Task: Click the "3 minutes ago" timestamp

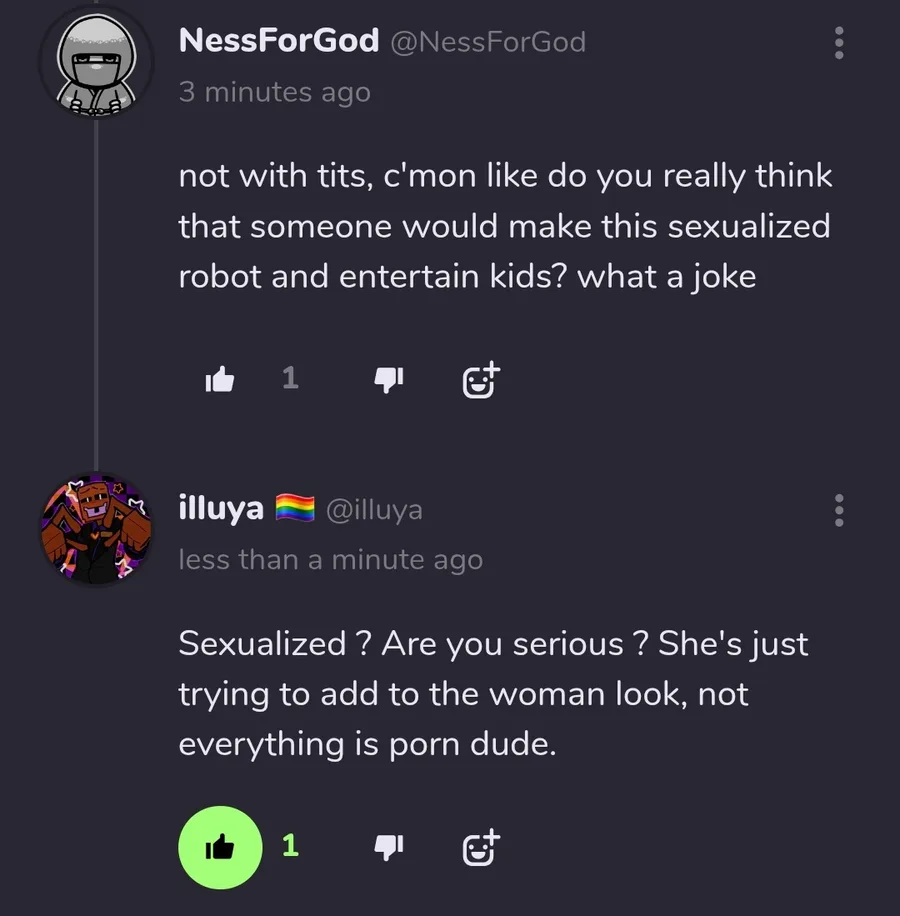Action: [274, 92]
